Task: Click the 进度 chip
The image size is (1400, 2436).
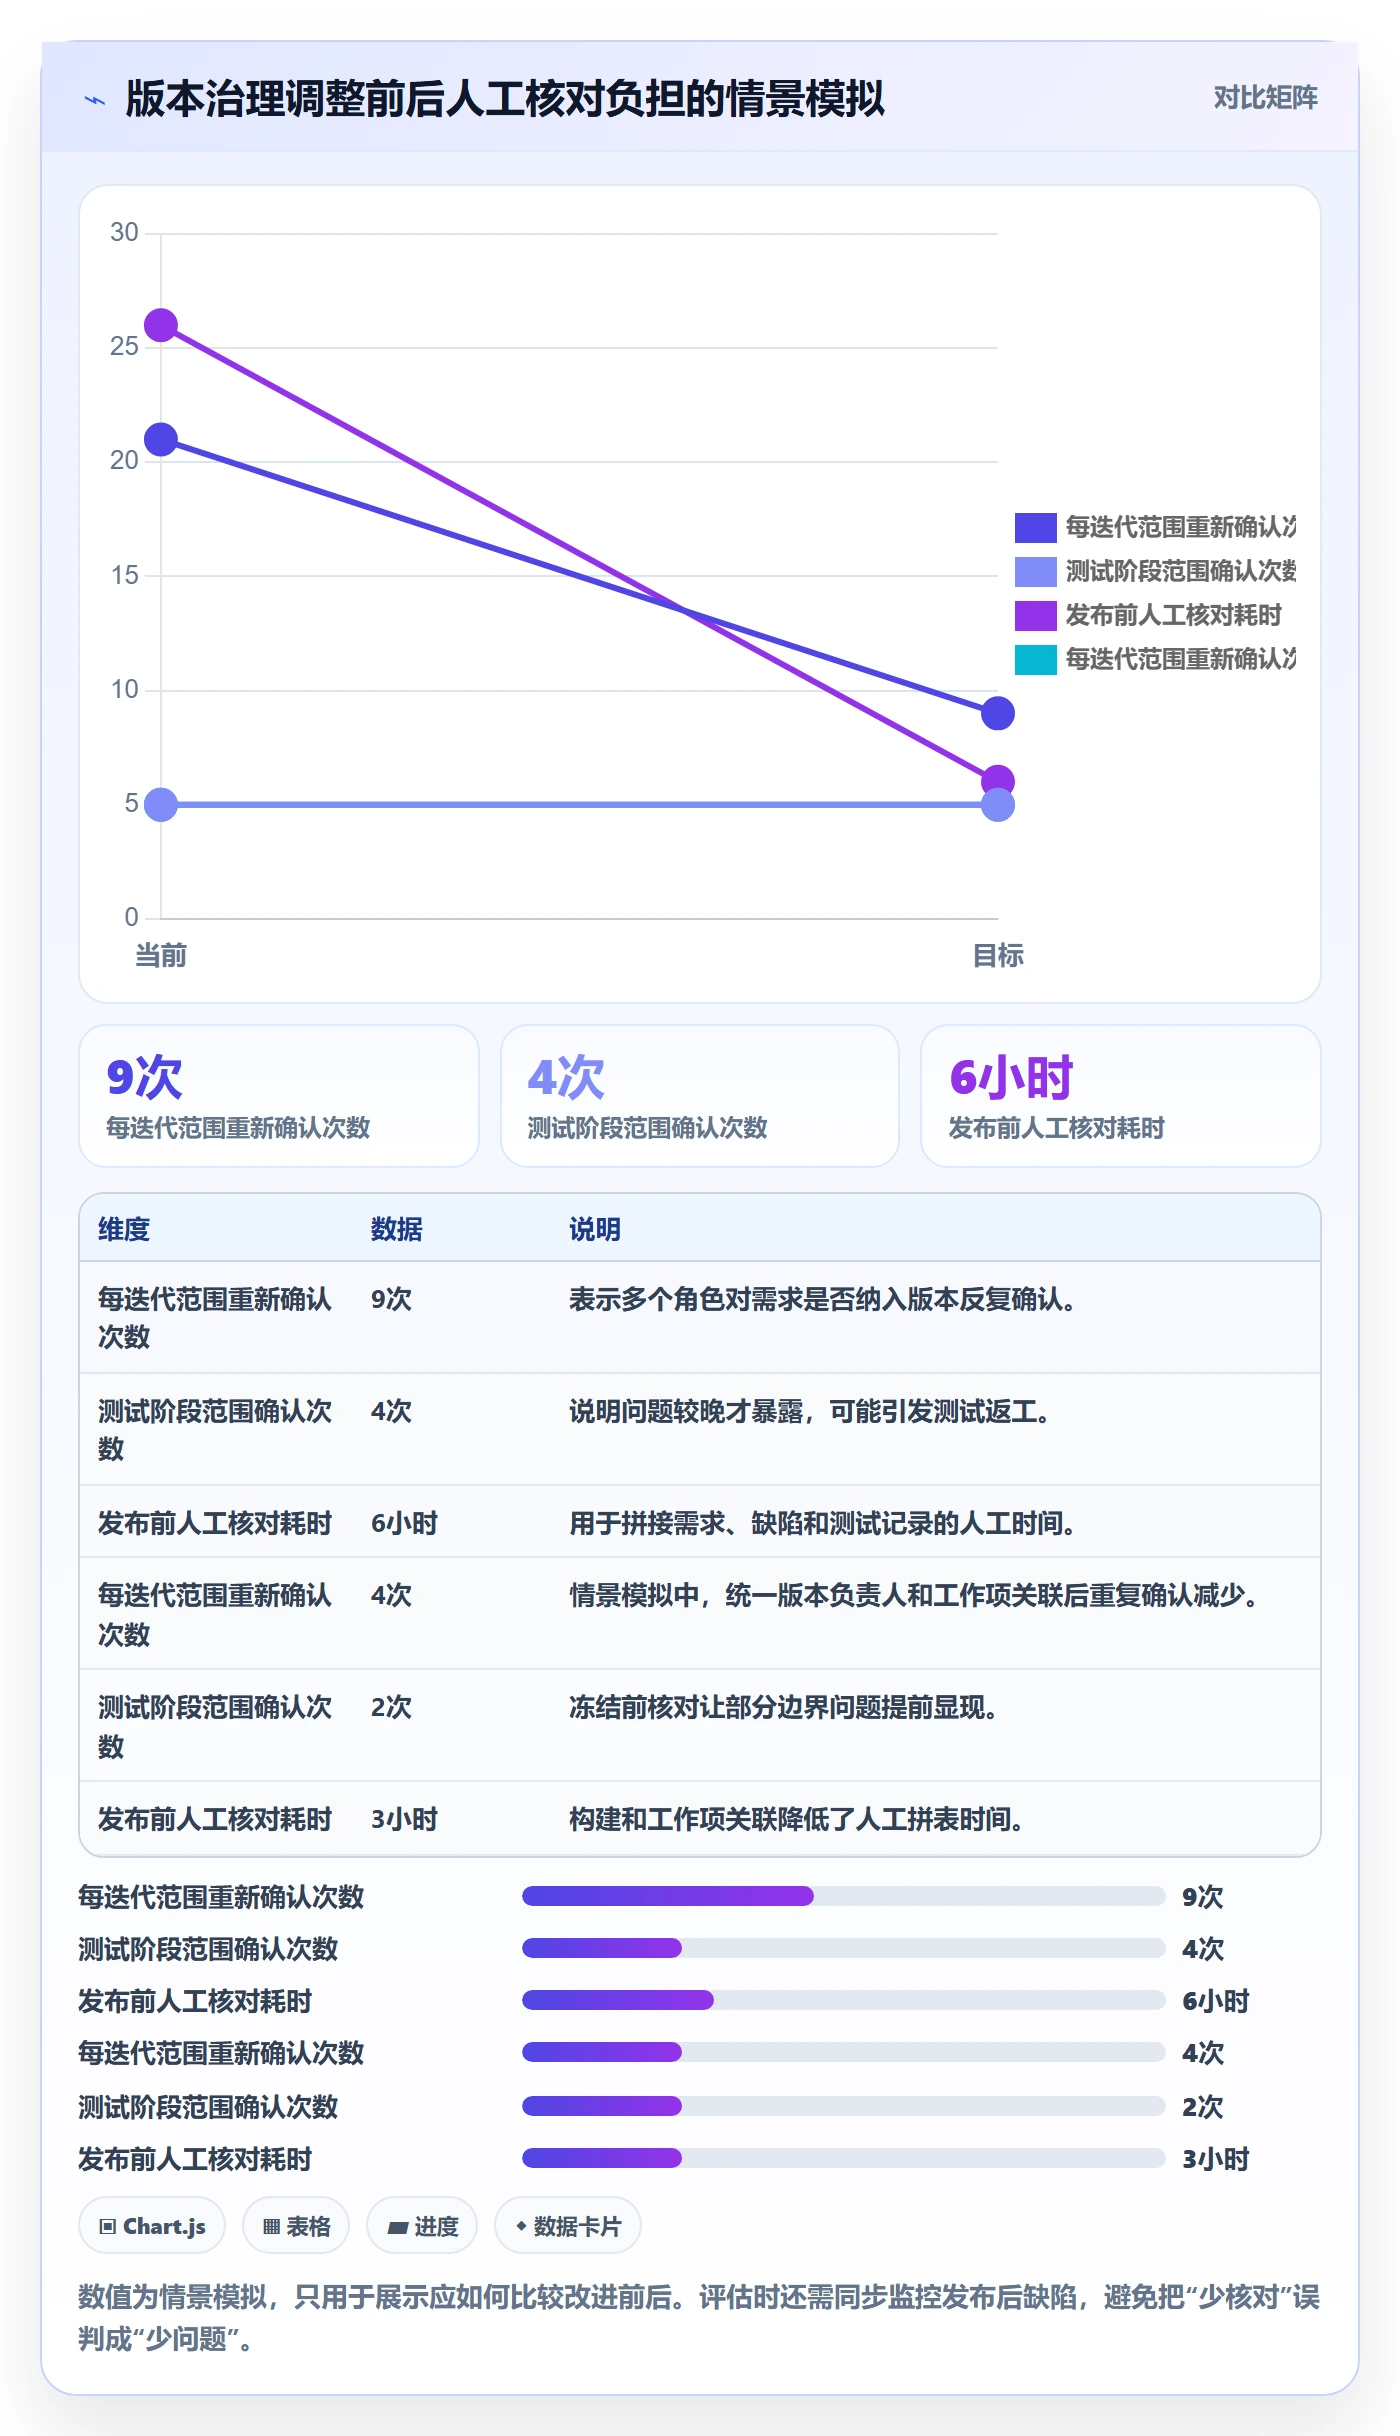Action: pyautogui.click(x=422, y=2226)
